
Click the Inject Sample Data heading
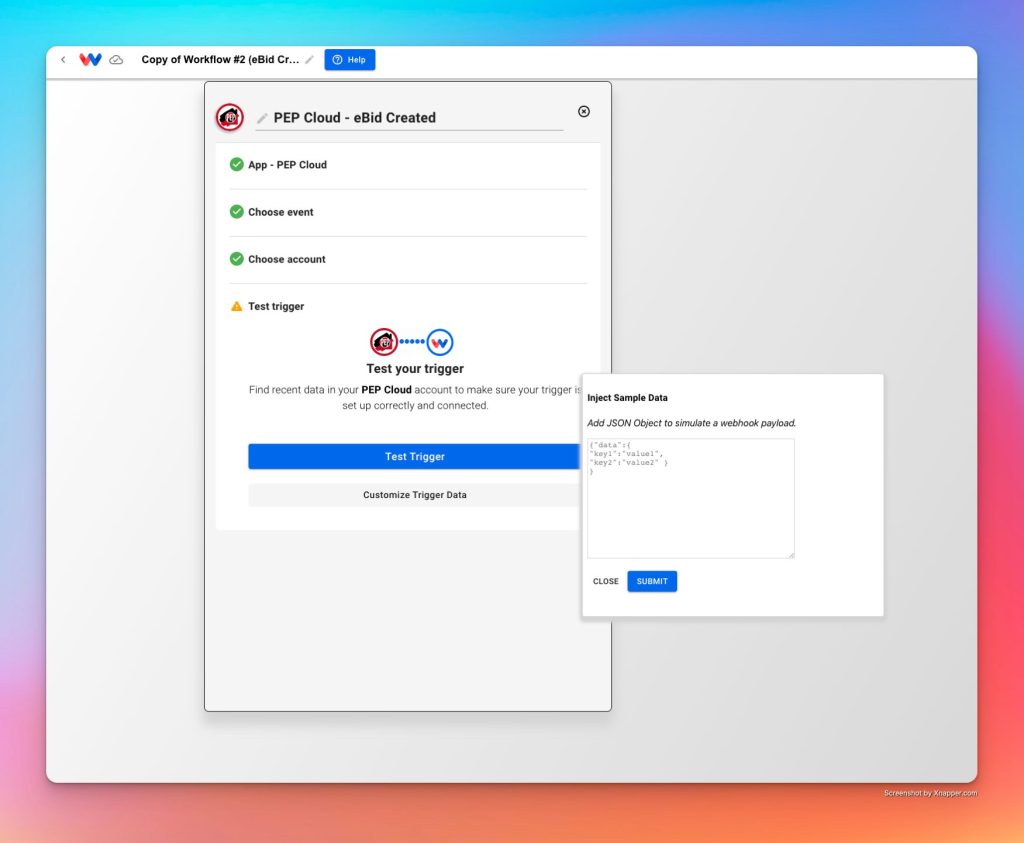pyautogui.click(x=627, y=398)
